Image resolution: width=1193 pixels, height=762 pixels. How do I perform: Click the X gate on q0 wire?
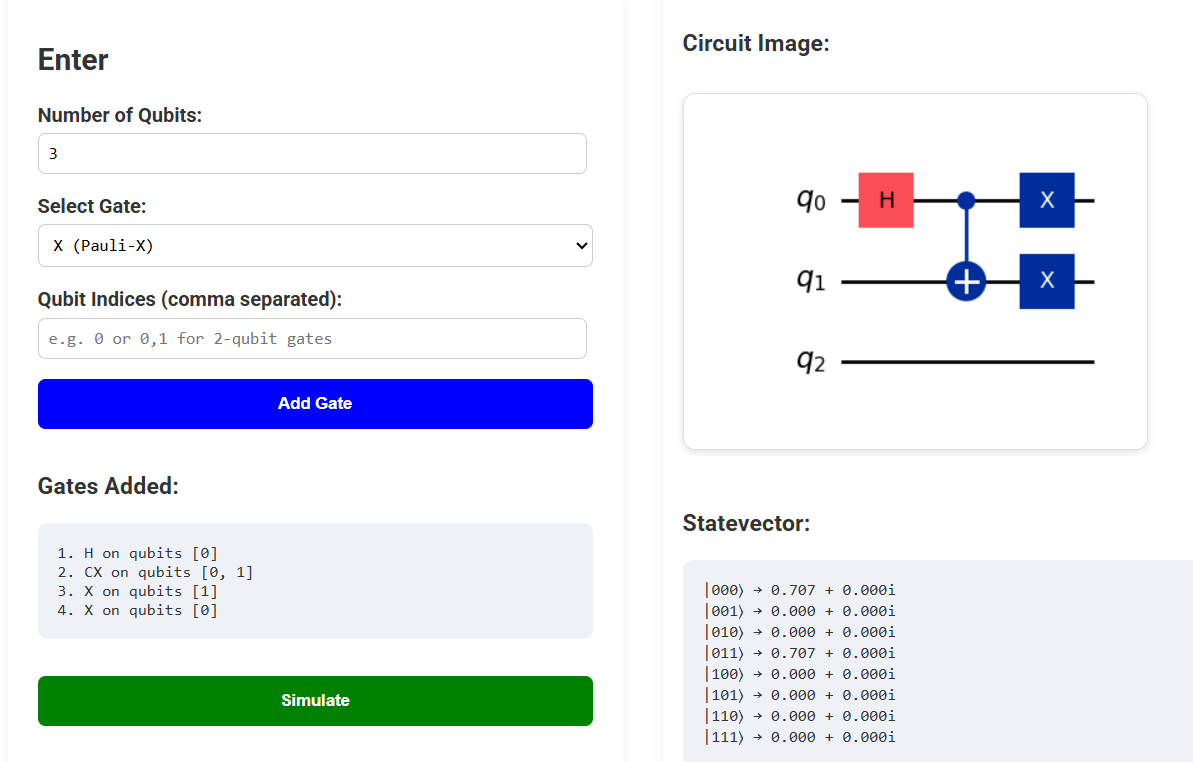point(1046,200)
